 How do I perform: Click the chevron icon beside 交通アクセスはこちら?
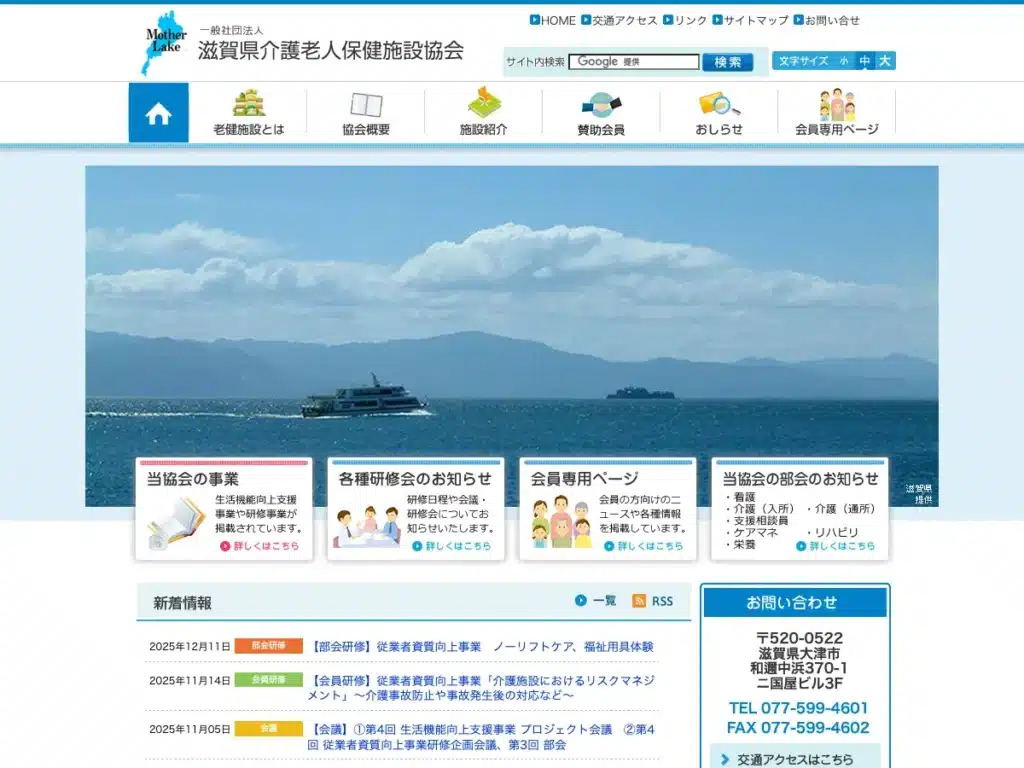tap(724, 760)
